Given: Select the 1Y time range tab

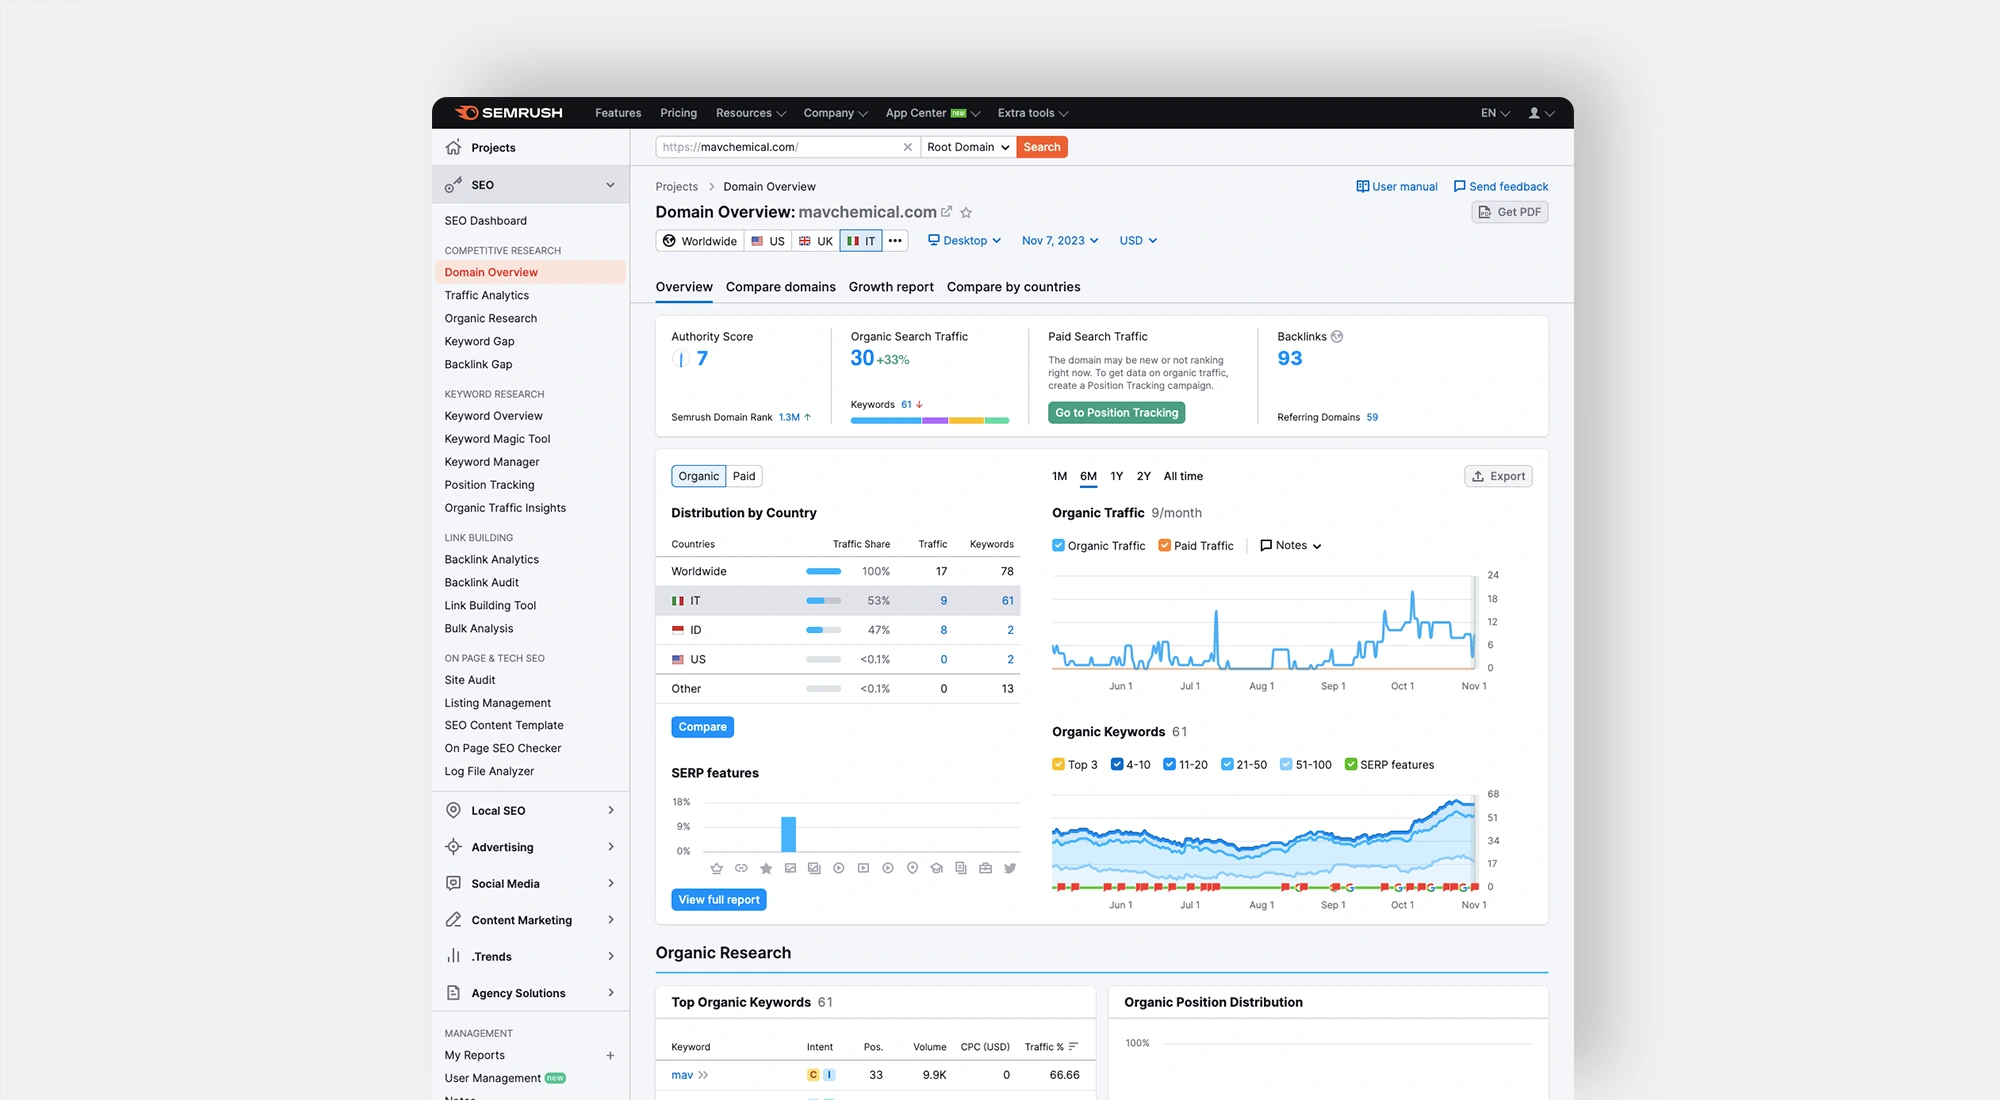Looking at the screenshot, I should click(1116, 476).
